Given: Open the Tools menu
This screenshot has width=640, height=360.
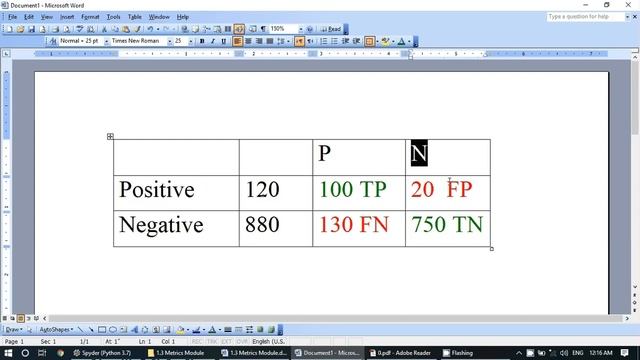Looking at the screenshot, I should click(x=113, y=17).
